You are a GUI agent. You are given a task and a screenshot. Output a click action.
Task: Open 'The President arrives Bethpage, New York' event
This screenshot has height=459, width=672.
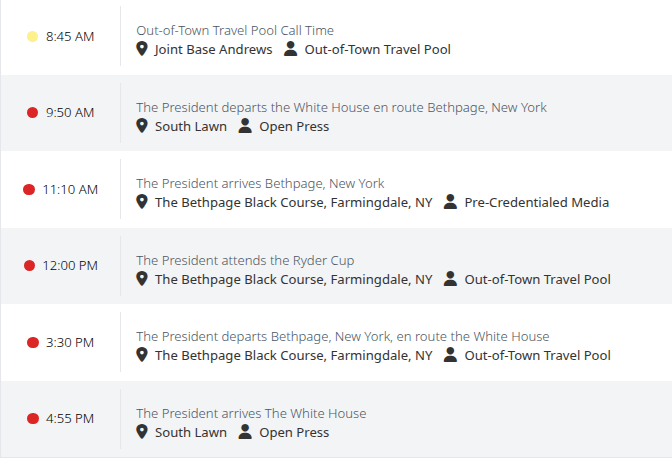coord(260,183)
